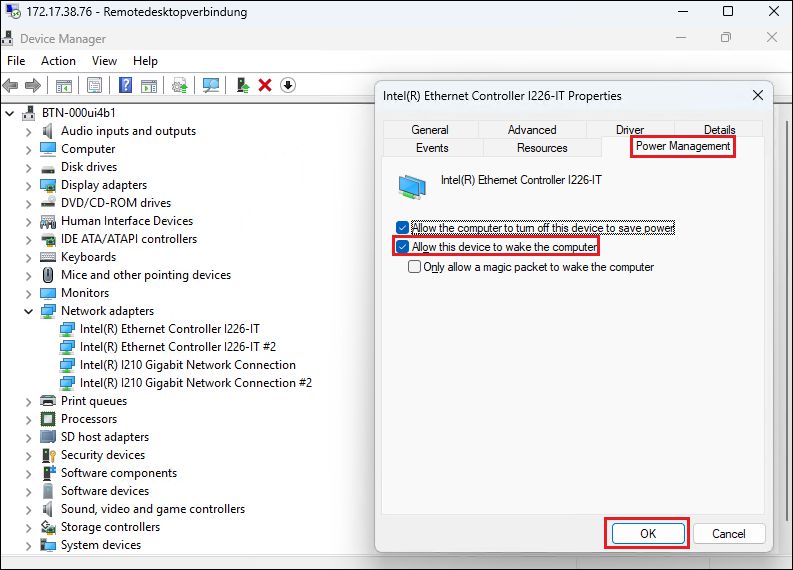Viewport: 793px width, 570px height.
Task: Collapse the Network adapters category
Action: (29, 311)
